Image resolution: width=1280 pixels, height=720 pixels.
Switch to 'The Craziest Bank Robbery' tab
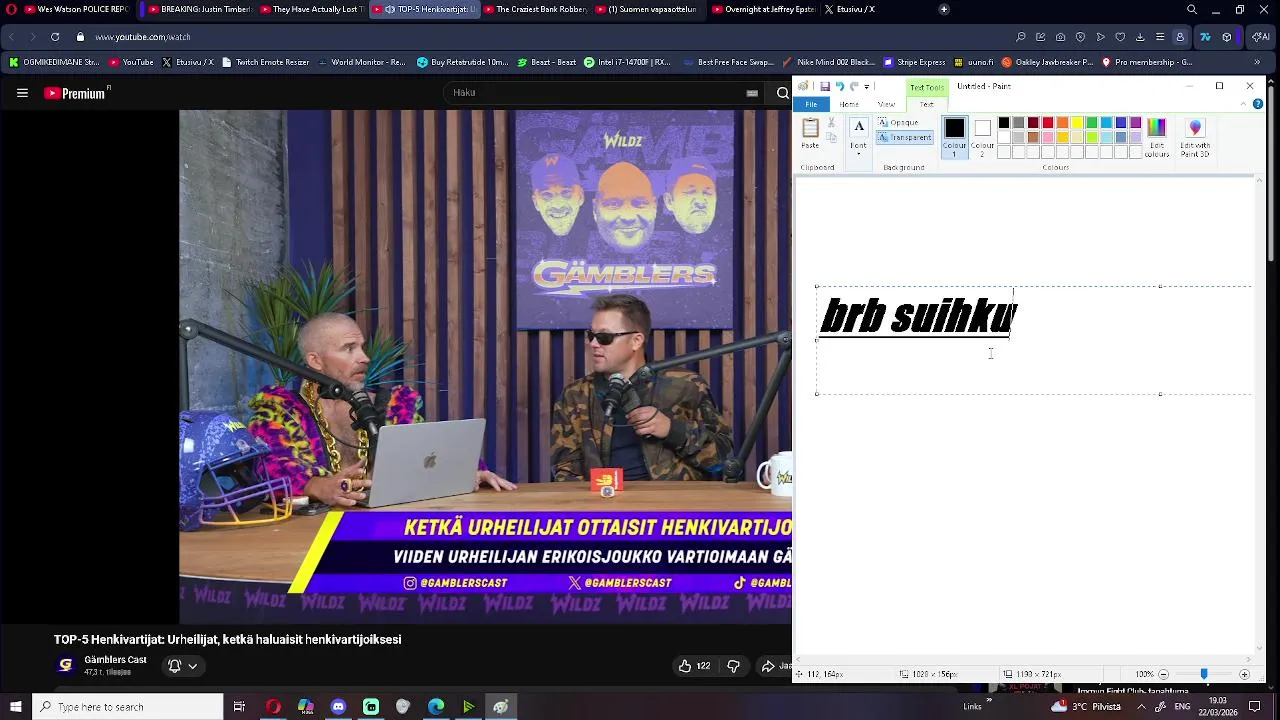pos(535,9)
